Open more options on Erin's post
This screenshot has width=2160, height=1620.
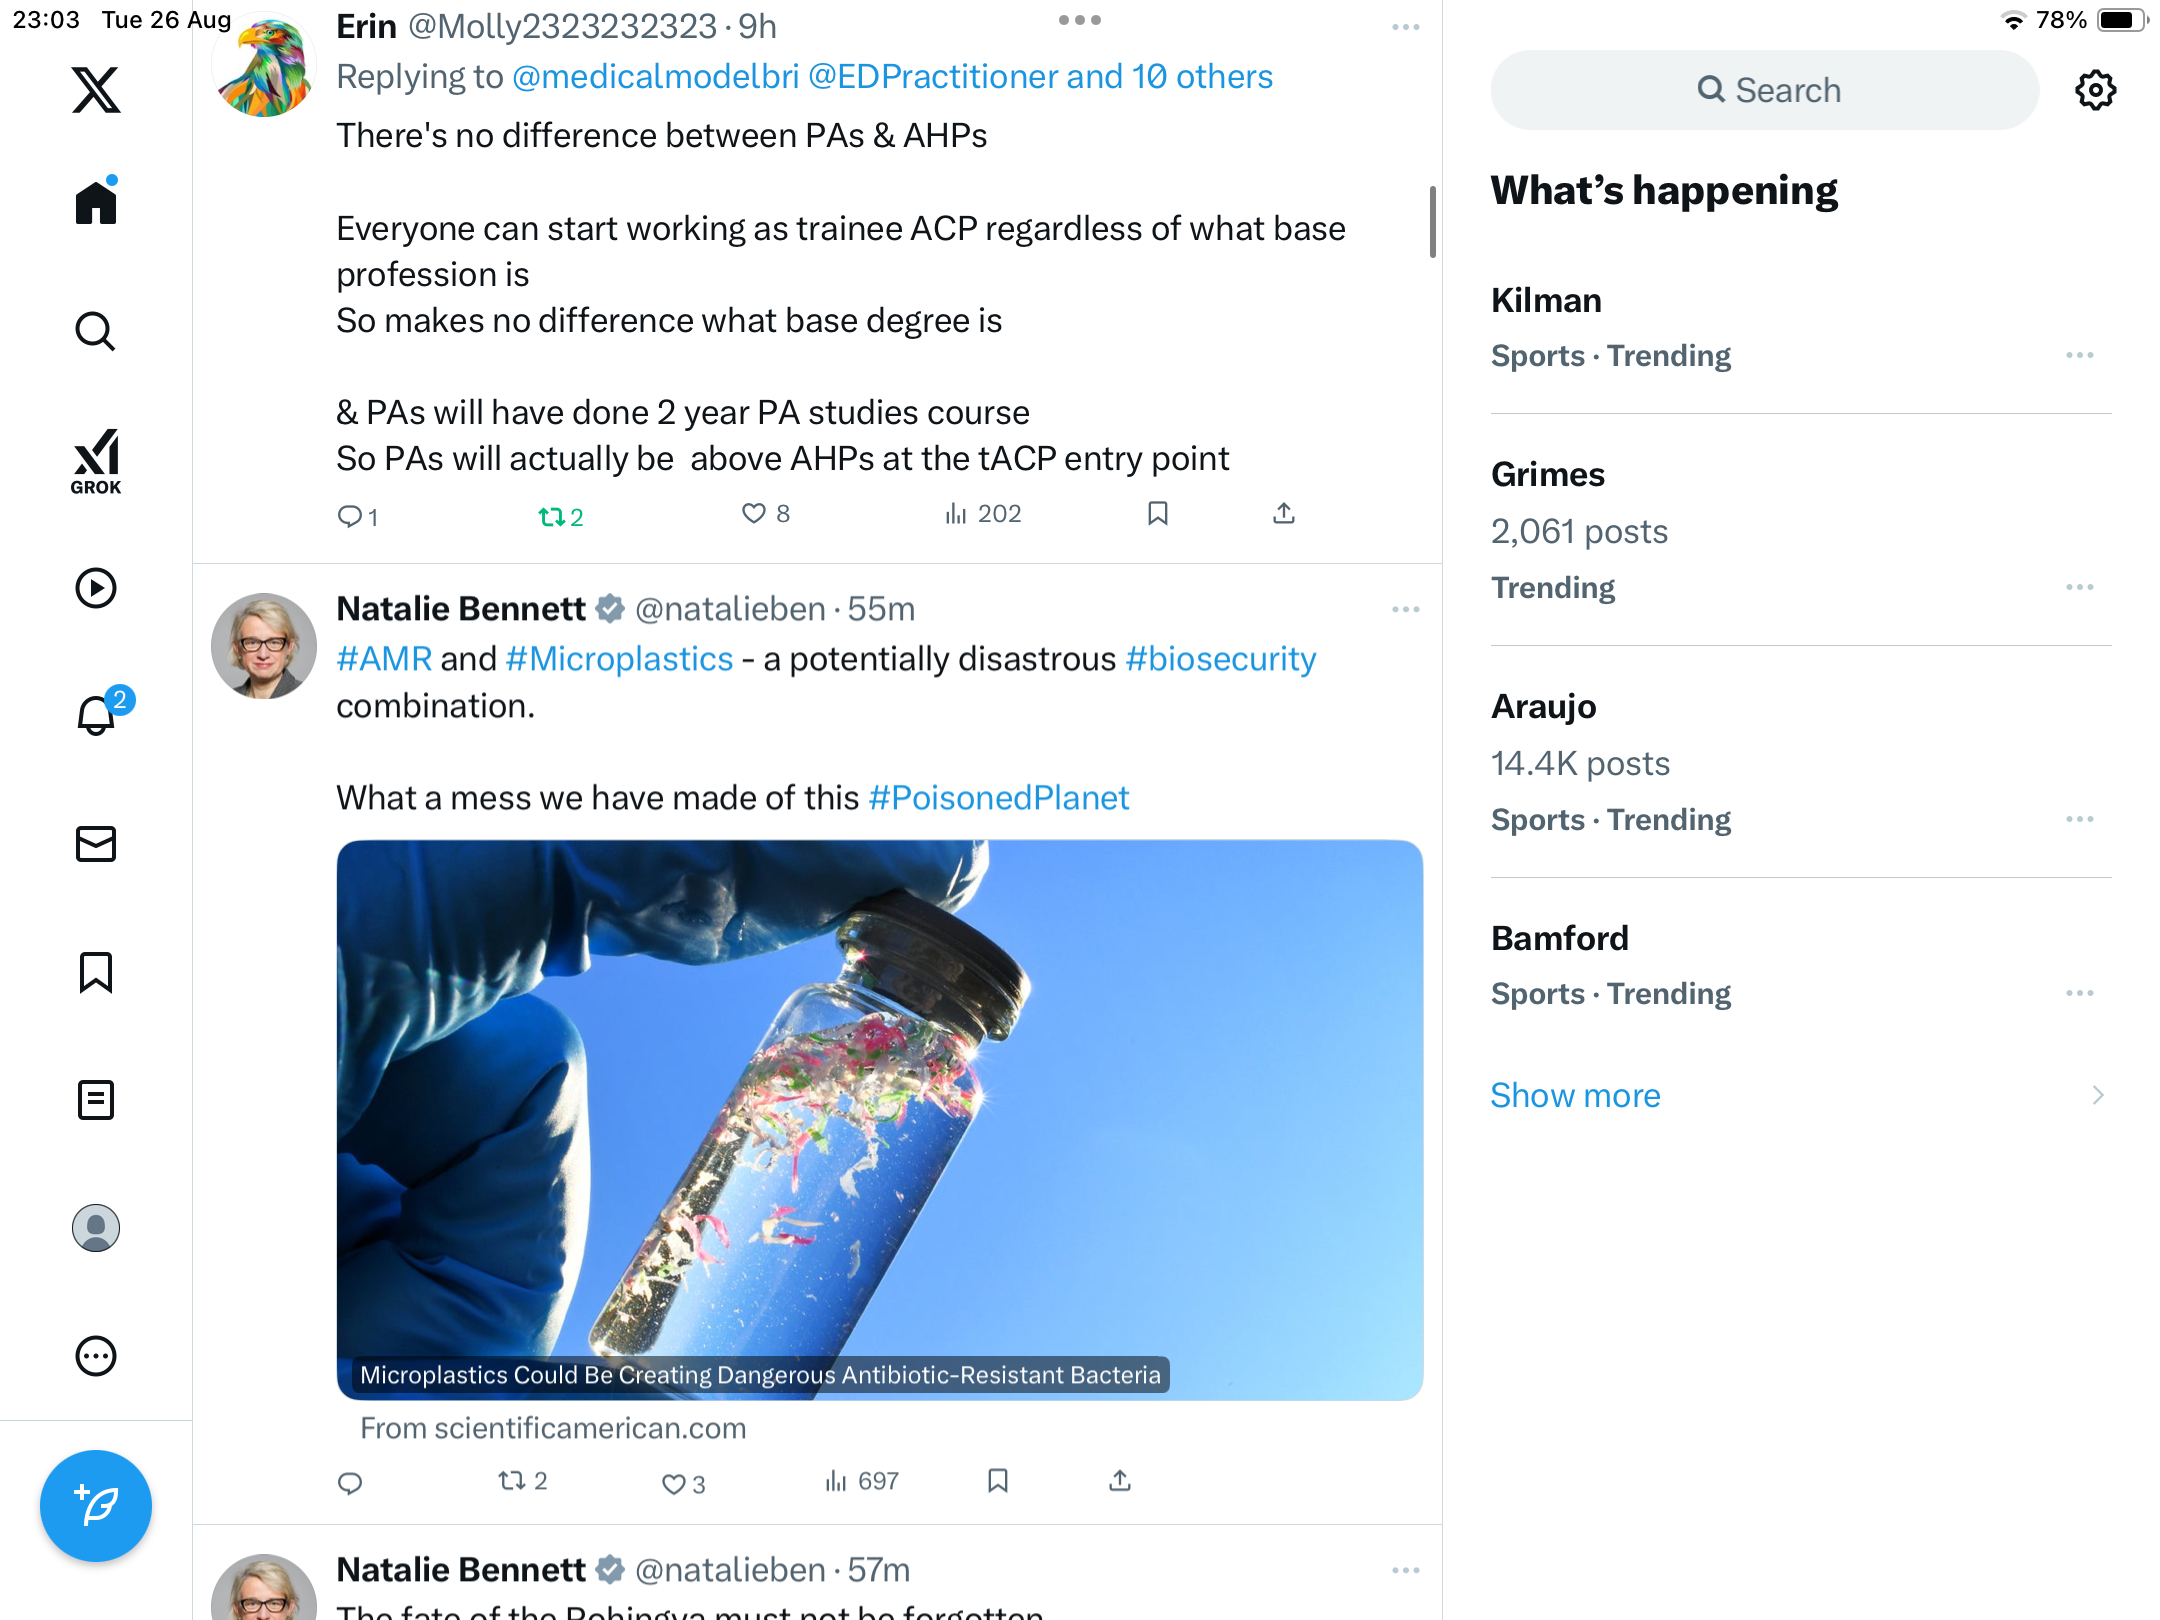click(1406, 27)
